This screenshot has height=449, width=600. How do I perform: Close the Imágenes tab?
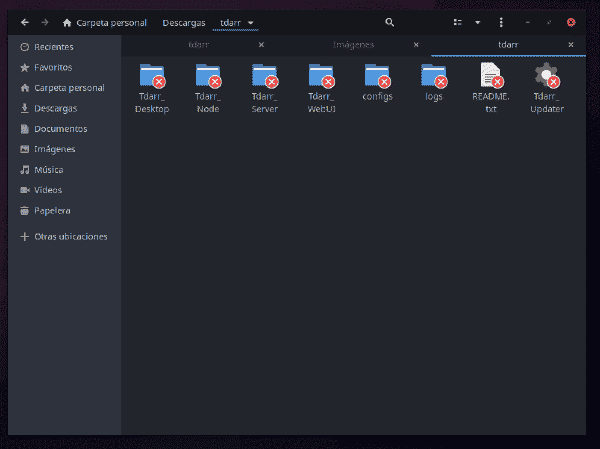[416, 45]
